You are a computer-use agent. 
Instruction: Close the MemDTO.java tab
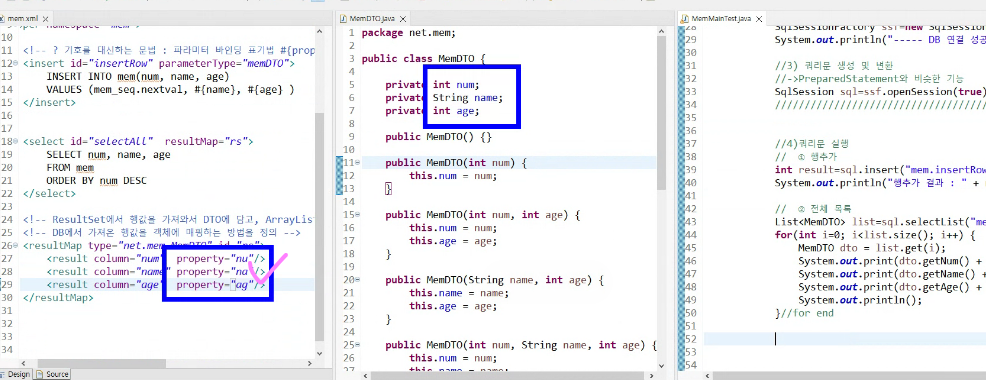(x=402, y=19)
